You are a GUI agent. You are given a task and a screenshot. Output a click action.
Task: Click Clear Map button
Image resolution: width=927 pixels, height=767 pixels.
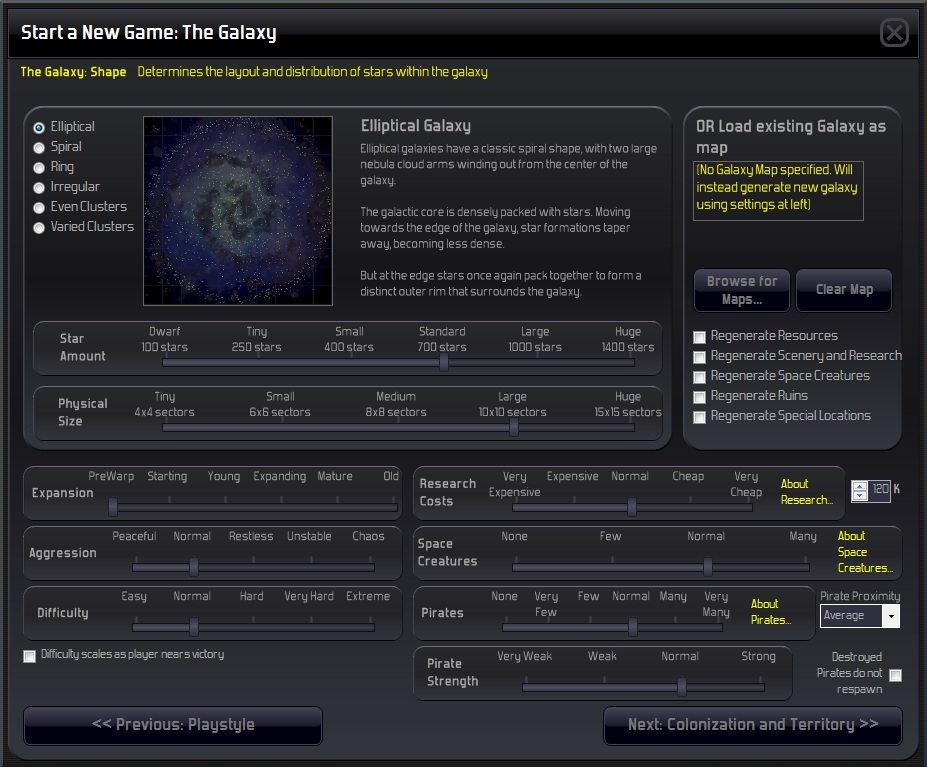(x=844, y=290)
